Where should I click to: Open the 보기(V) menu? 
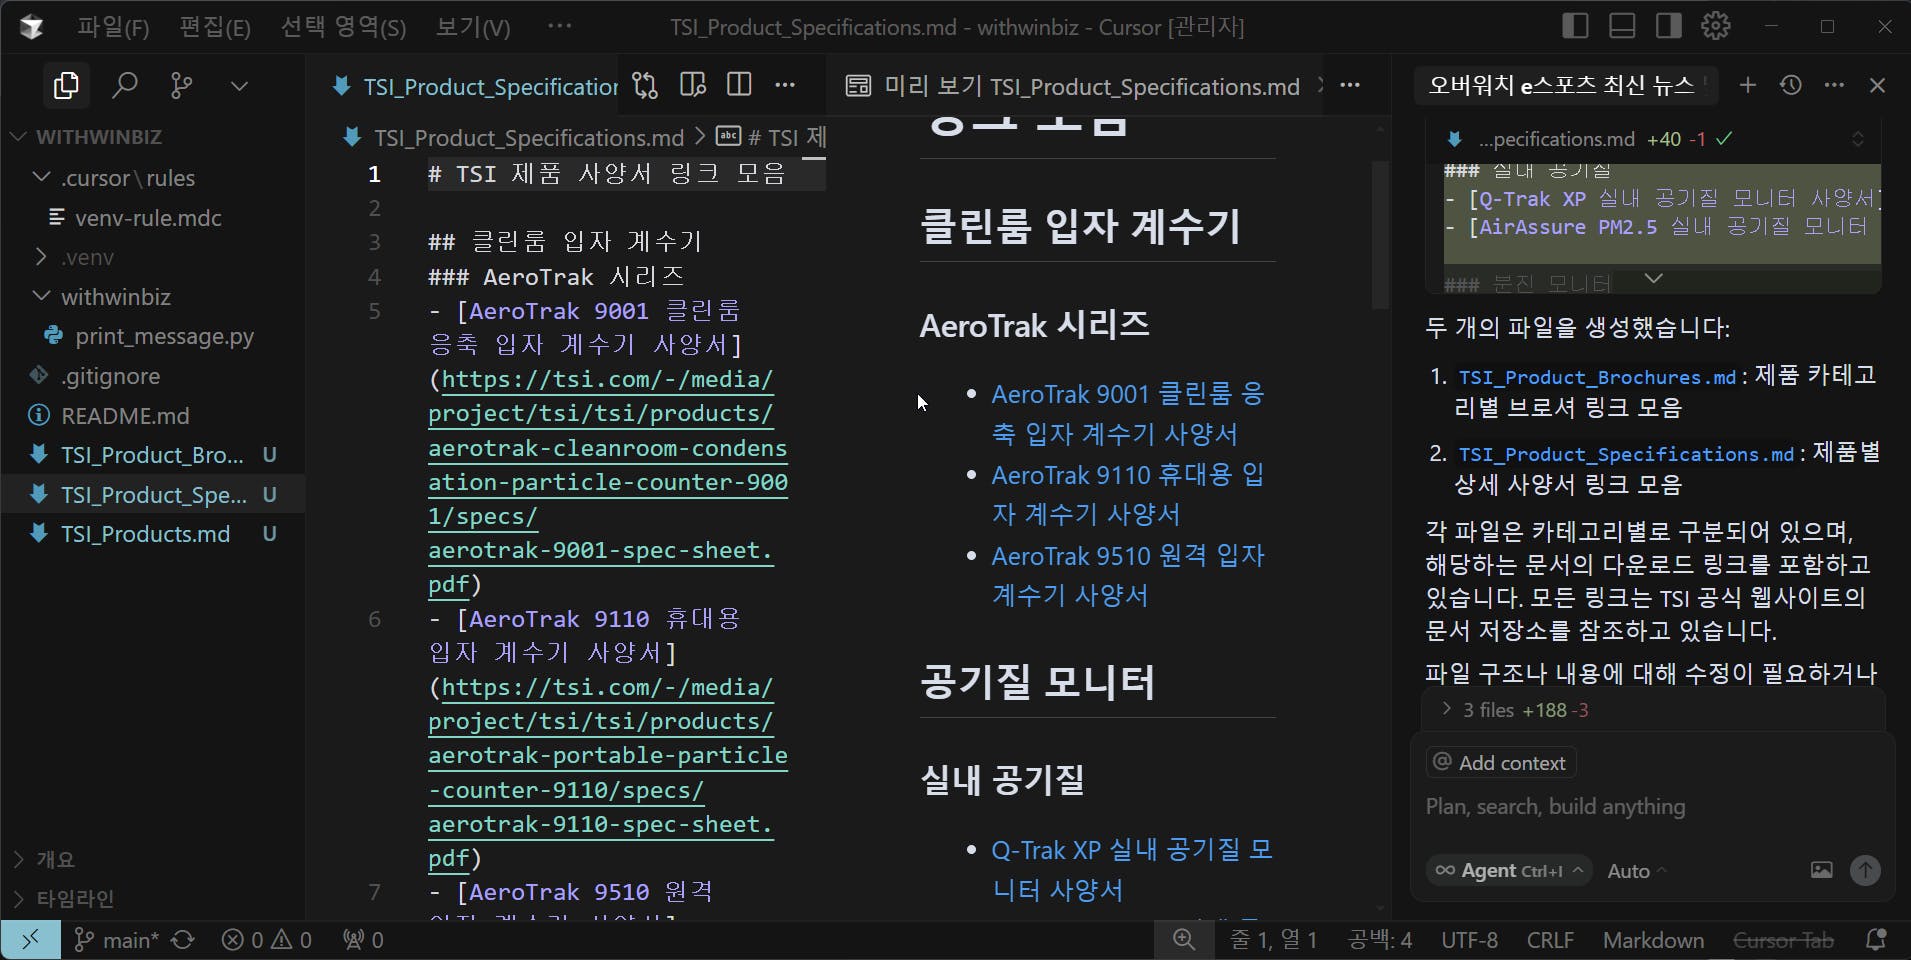coord(473,27)
